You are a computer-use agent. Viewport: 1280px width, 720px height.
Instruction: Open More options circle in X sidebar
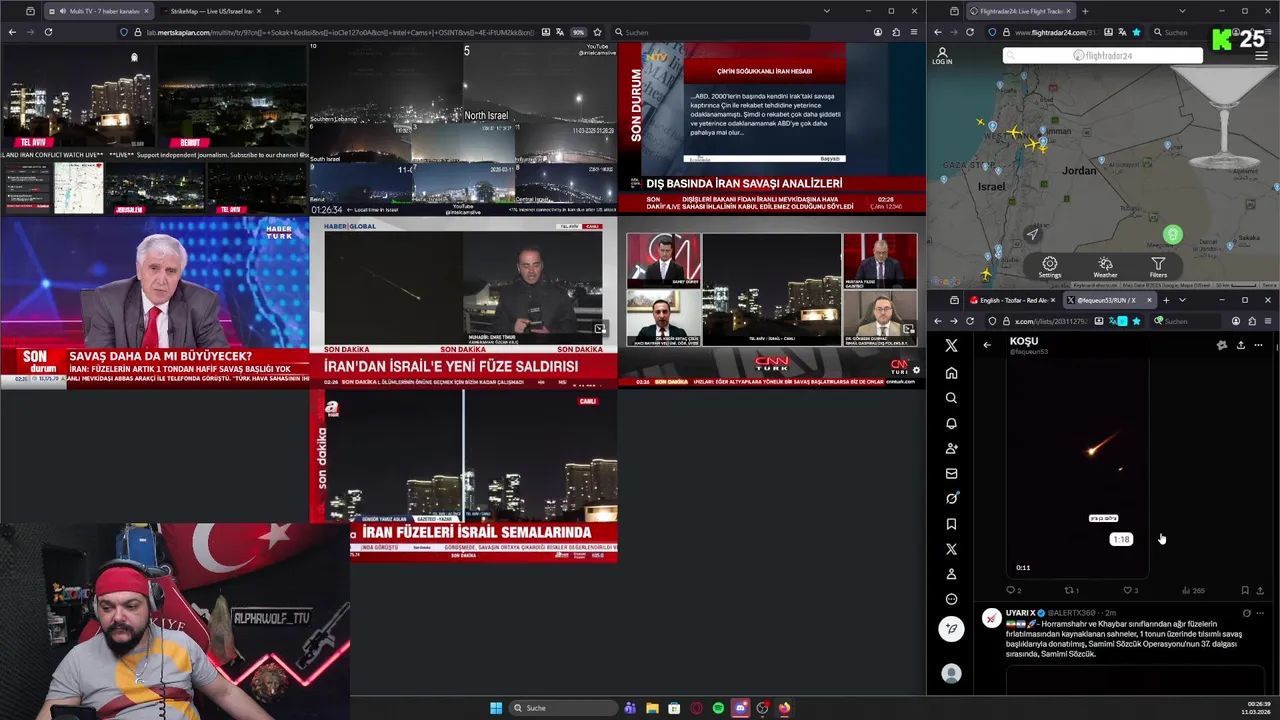point(951,599)
